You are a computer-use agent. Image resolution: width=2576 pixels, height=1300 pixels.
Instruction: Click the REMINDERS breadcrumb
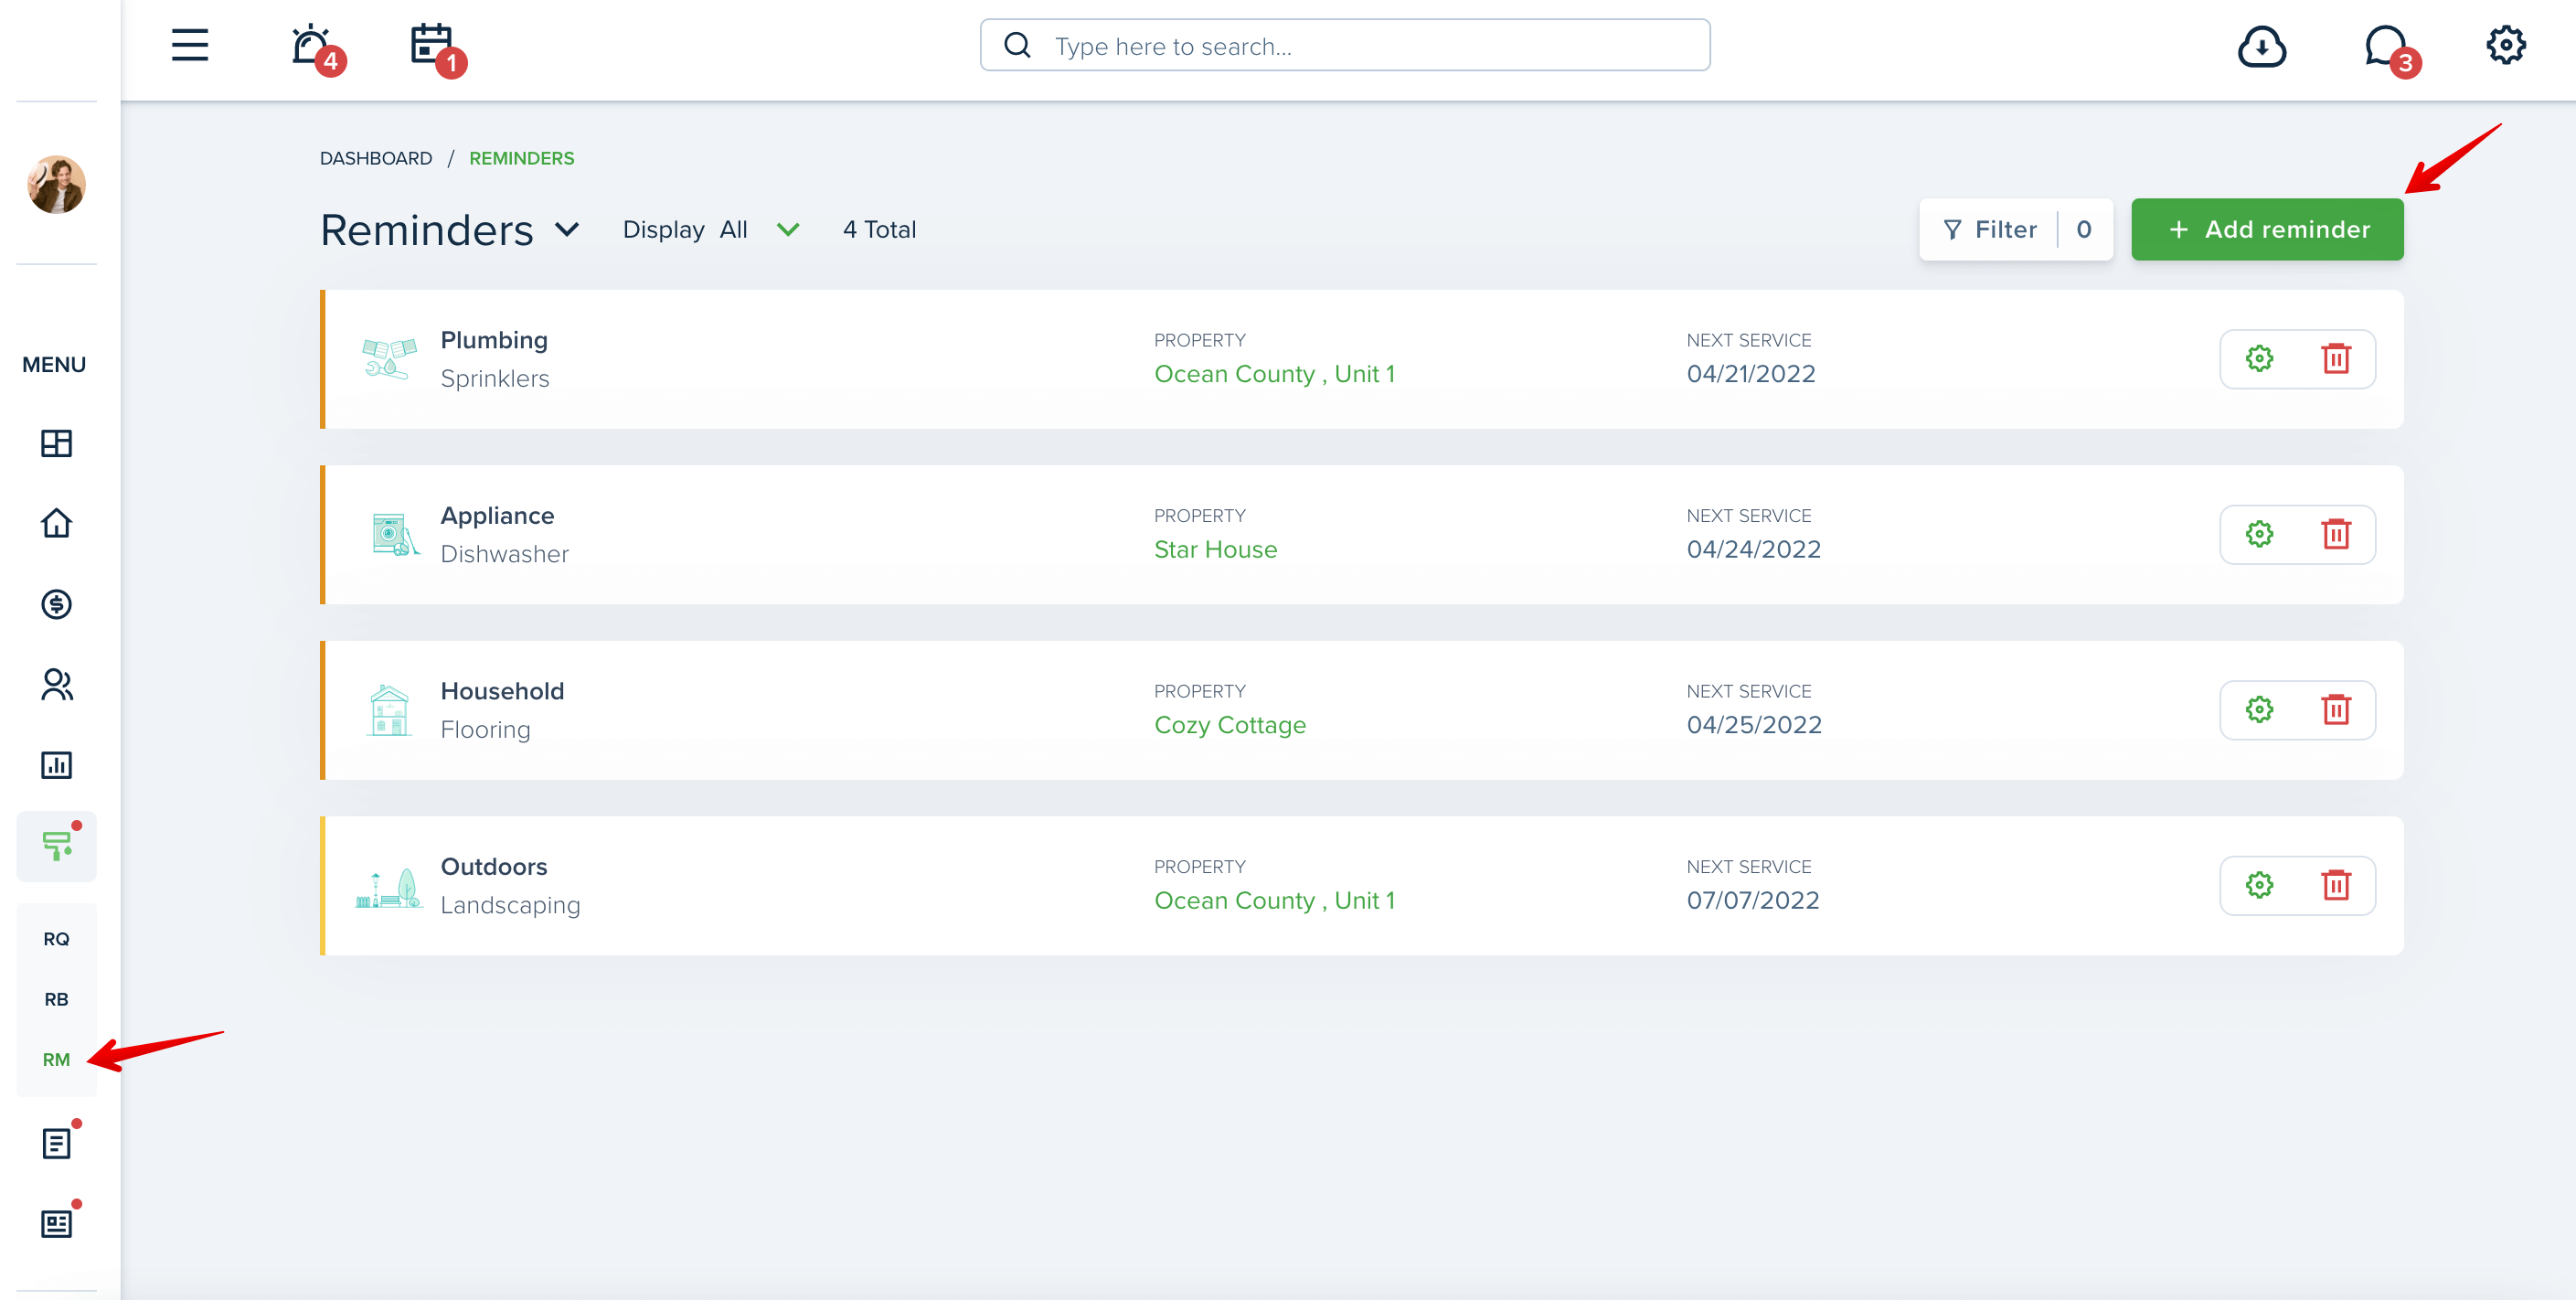tap(521, 158)
